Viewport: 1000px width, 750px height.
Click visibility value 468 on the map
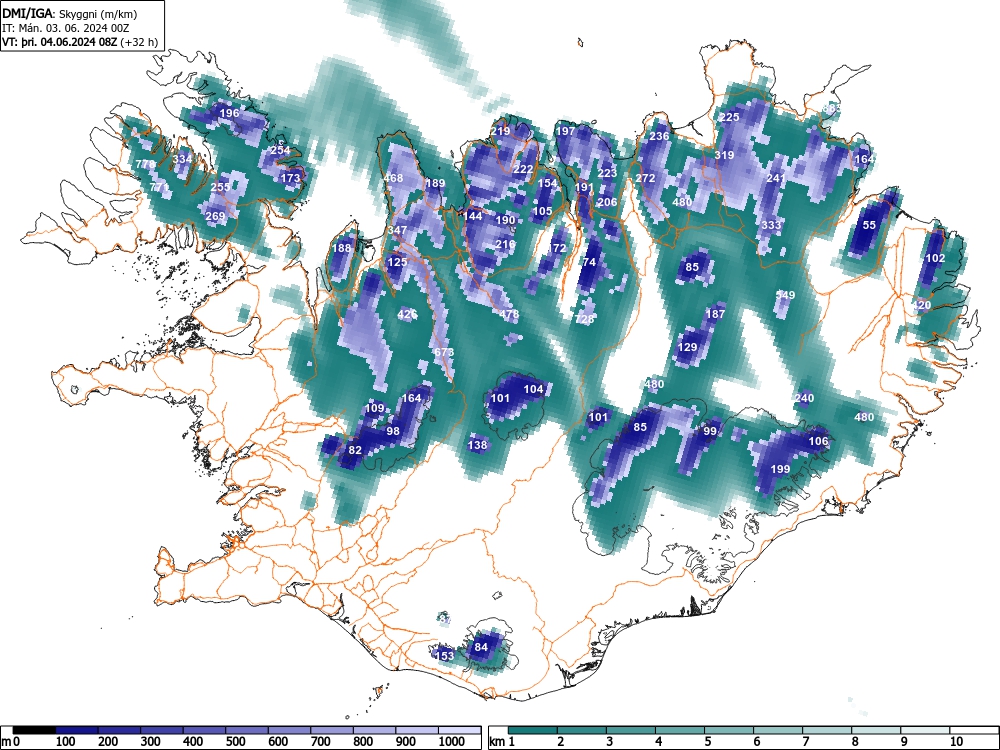[x=393, y=178]
